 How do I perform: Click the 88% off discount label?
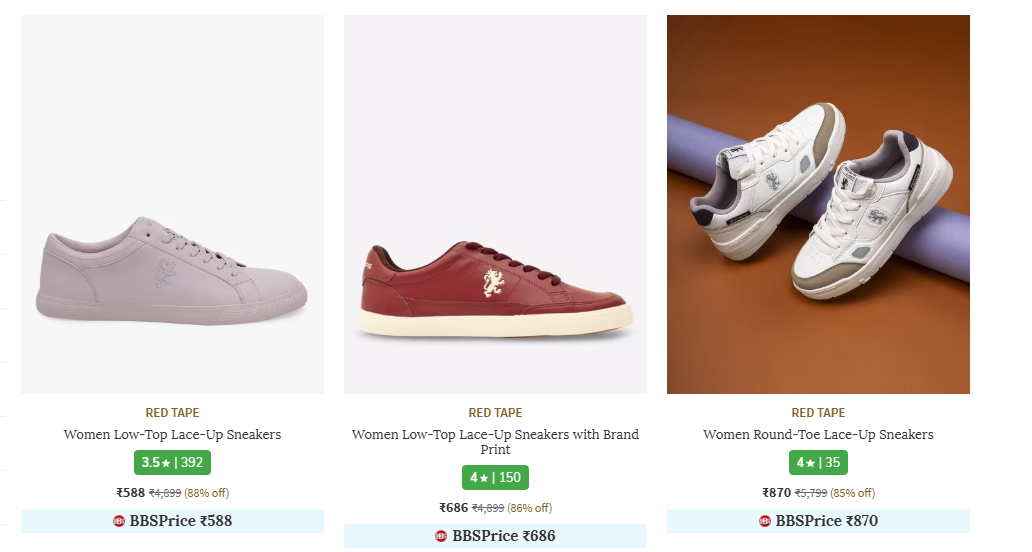pyautogui.click(x=207, y=493)
